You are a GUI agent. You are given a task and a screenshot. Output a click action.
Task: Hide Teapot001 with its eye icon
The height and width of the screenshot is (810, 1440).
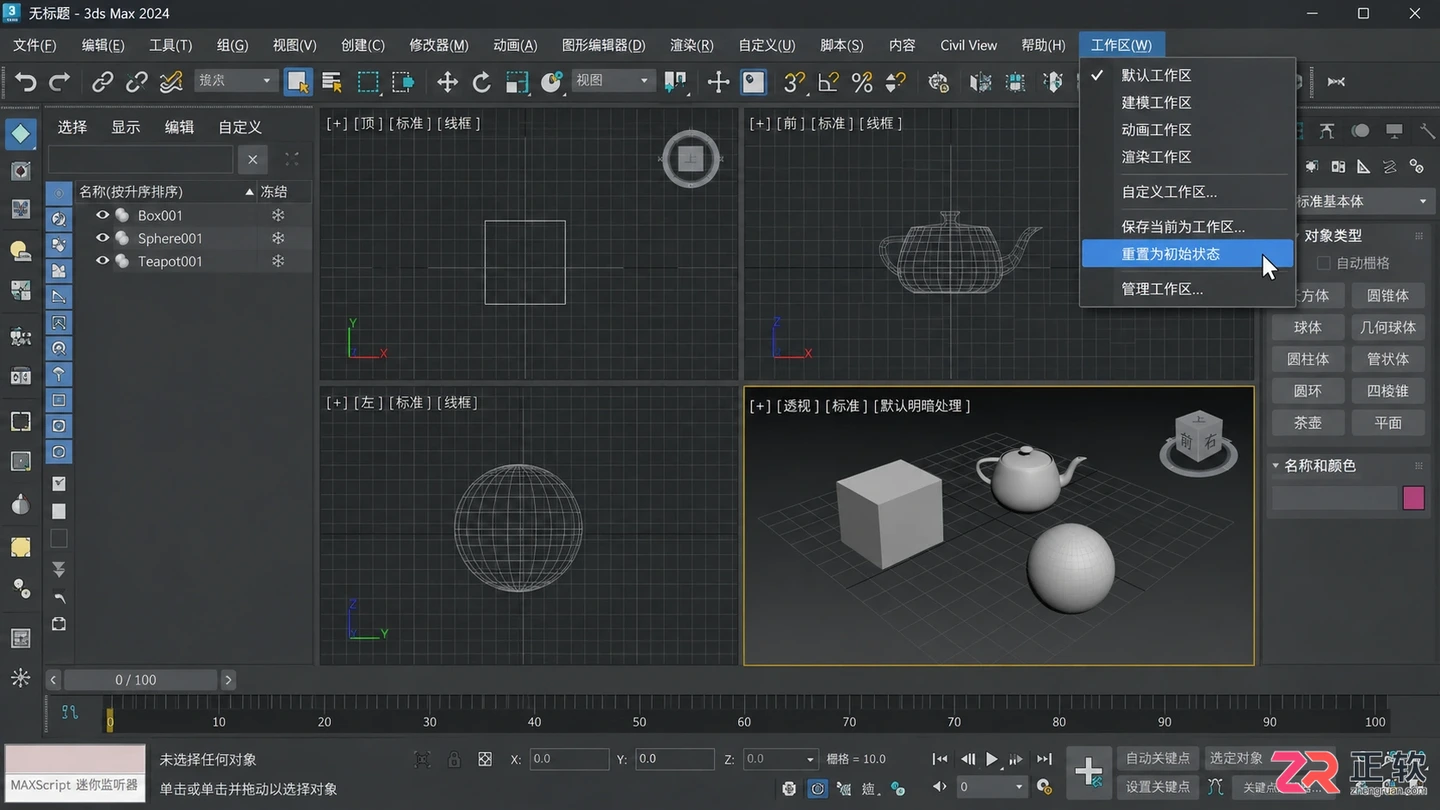[102, 261]
